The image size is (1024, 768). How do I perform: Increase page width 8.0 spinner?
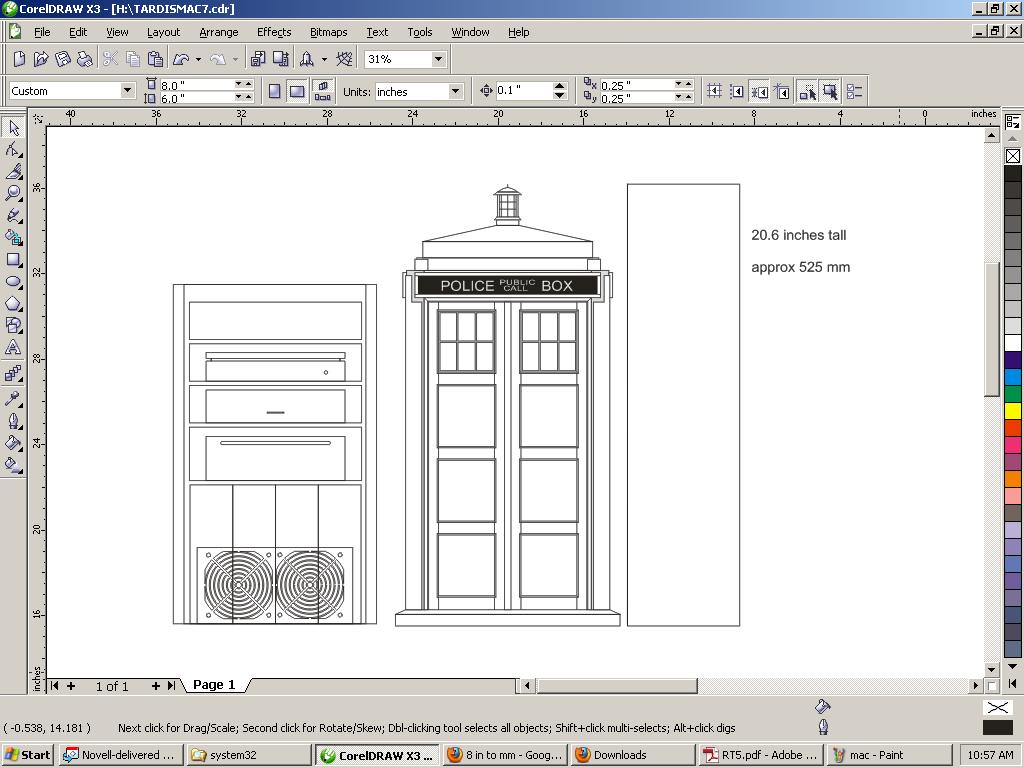pyautogui.click(x=248, y=84)
